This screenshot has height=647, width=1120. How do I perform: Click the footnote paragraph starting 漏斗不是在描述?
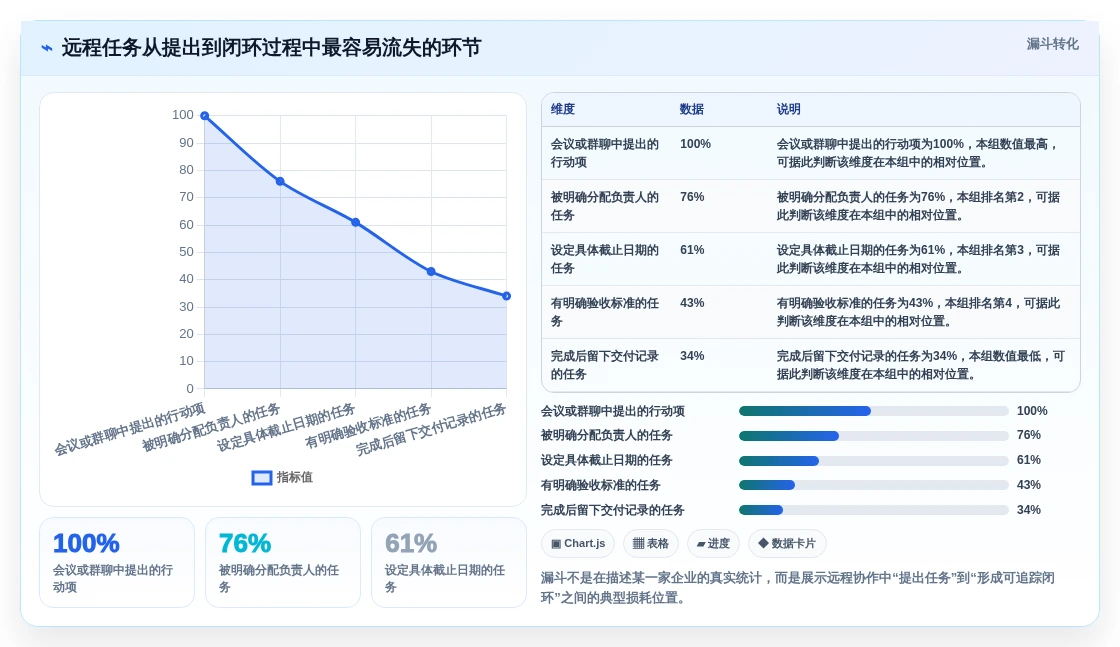click(798, 588)
